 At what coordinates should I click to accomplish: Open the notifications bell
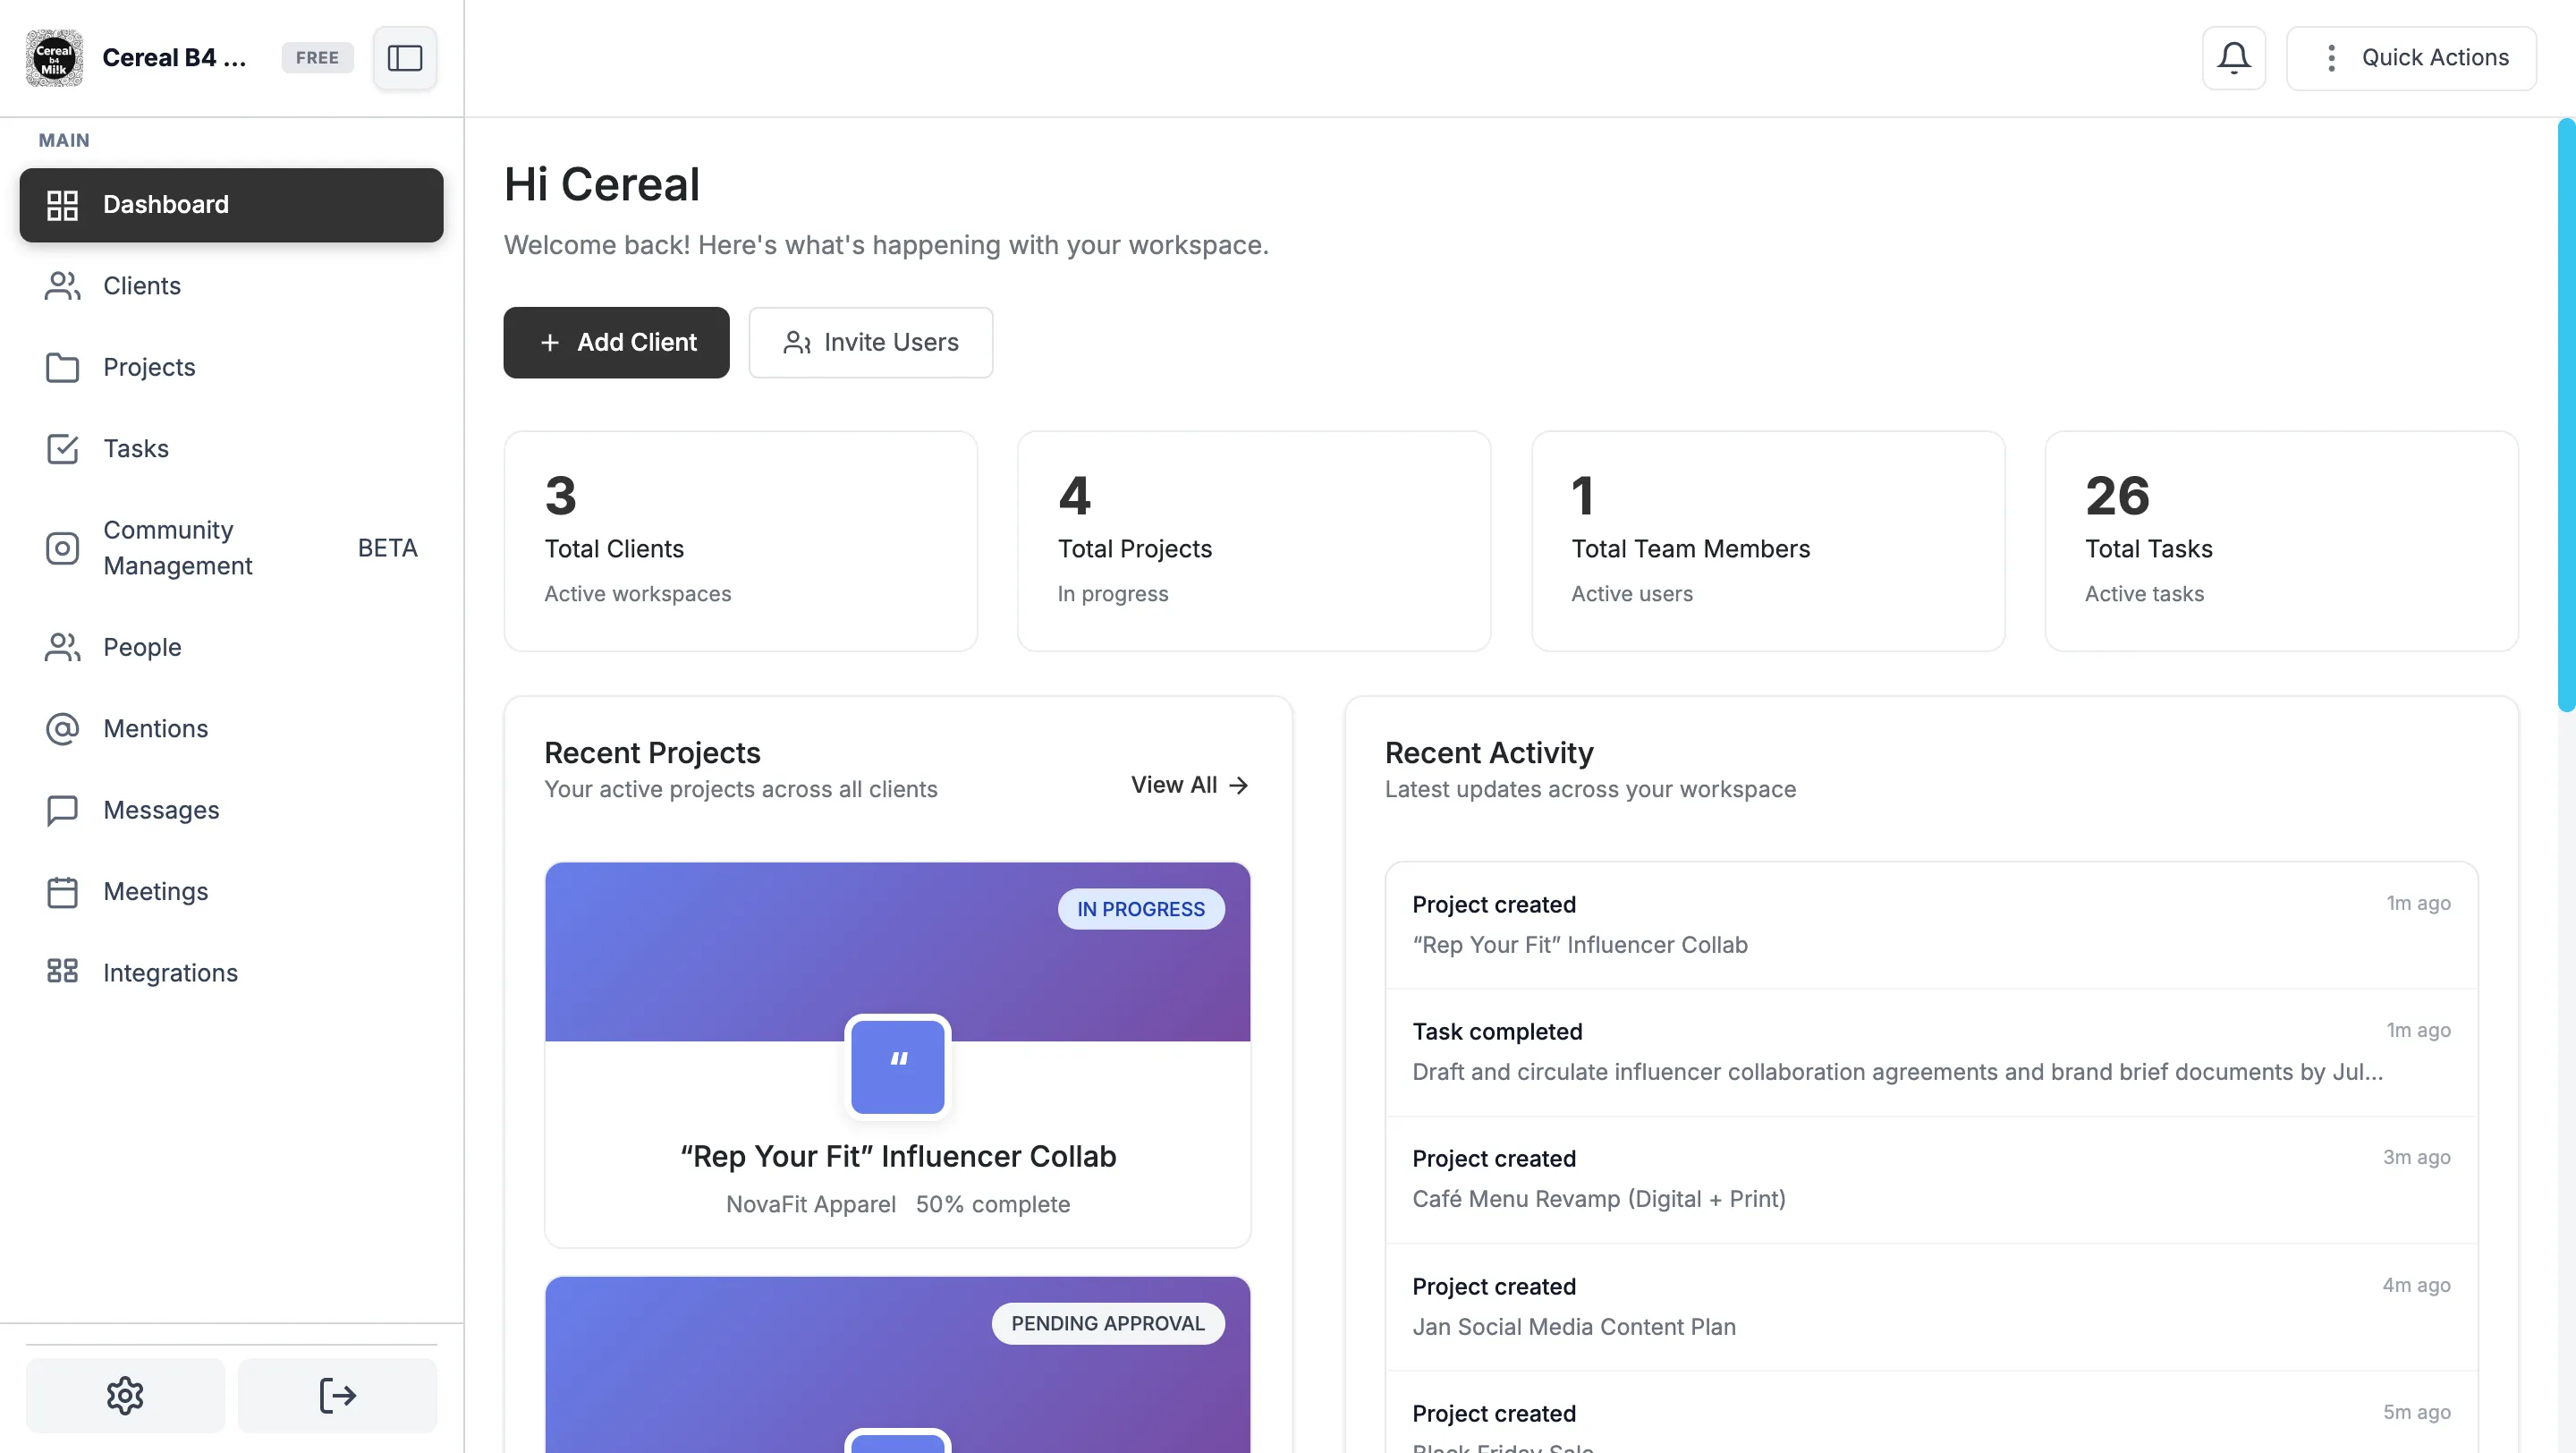(x=2233, y=58)
